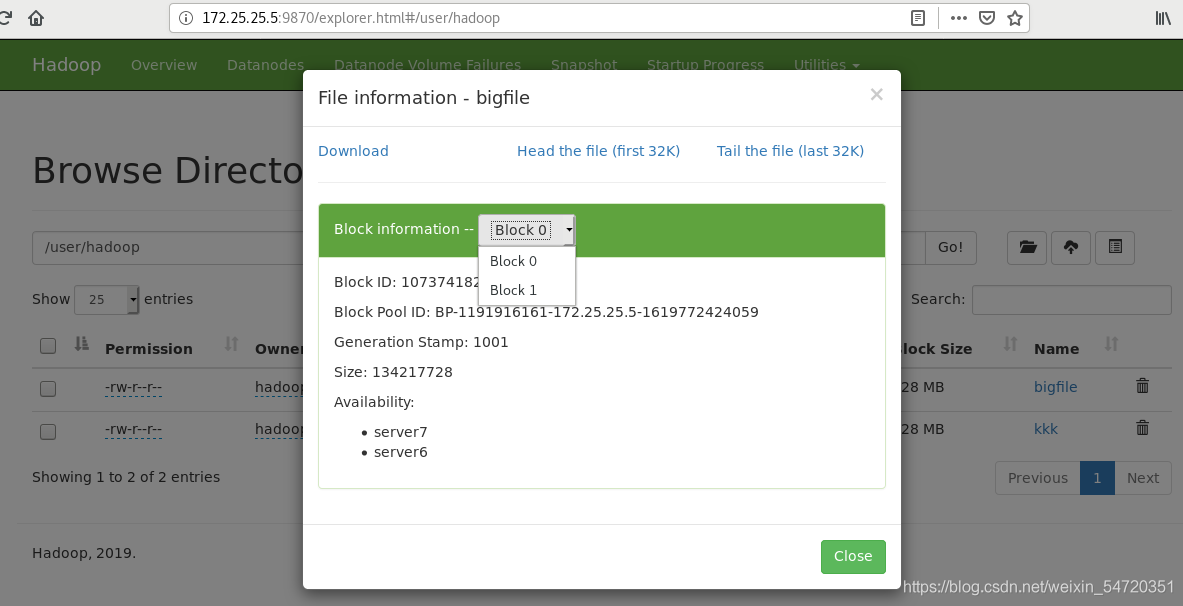Sort by the first column sort icon

82,344
